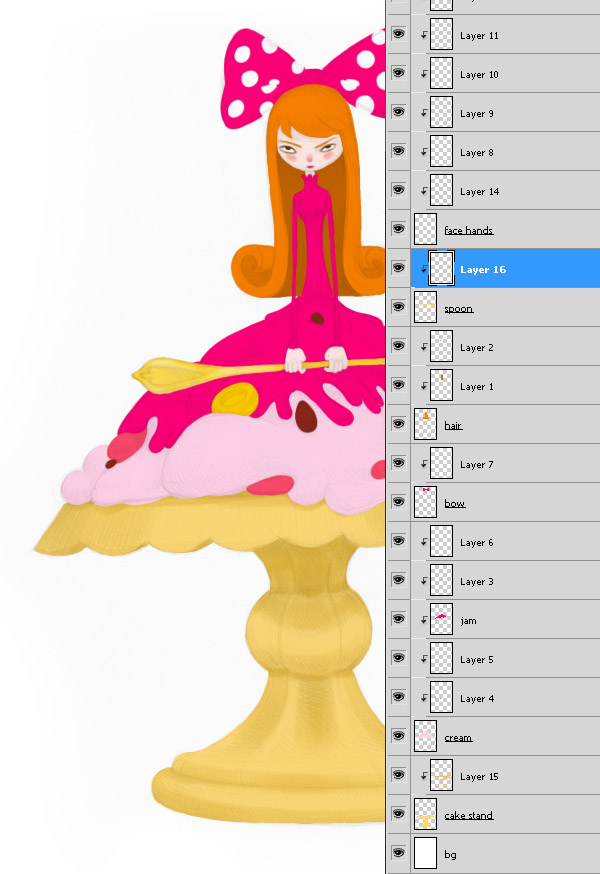
Task: Click the Layer 7 thumbnail
Action: (x=442, y=463)
